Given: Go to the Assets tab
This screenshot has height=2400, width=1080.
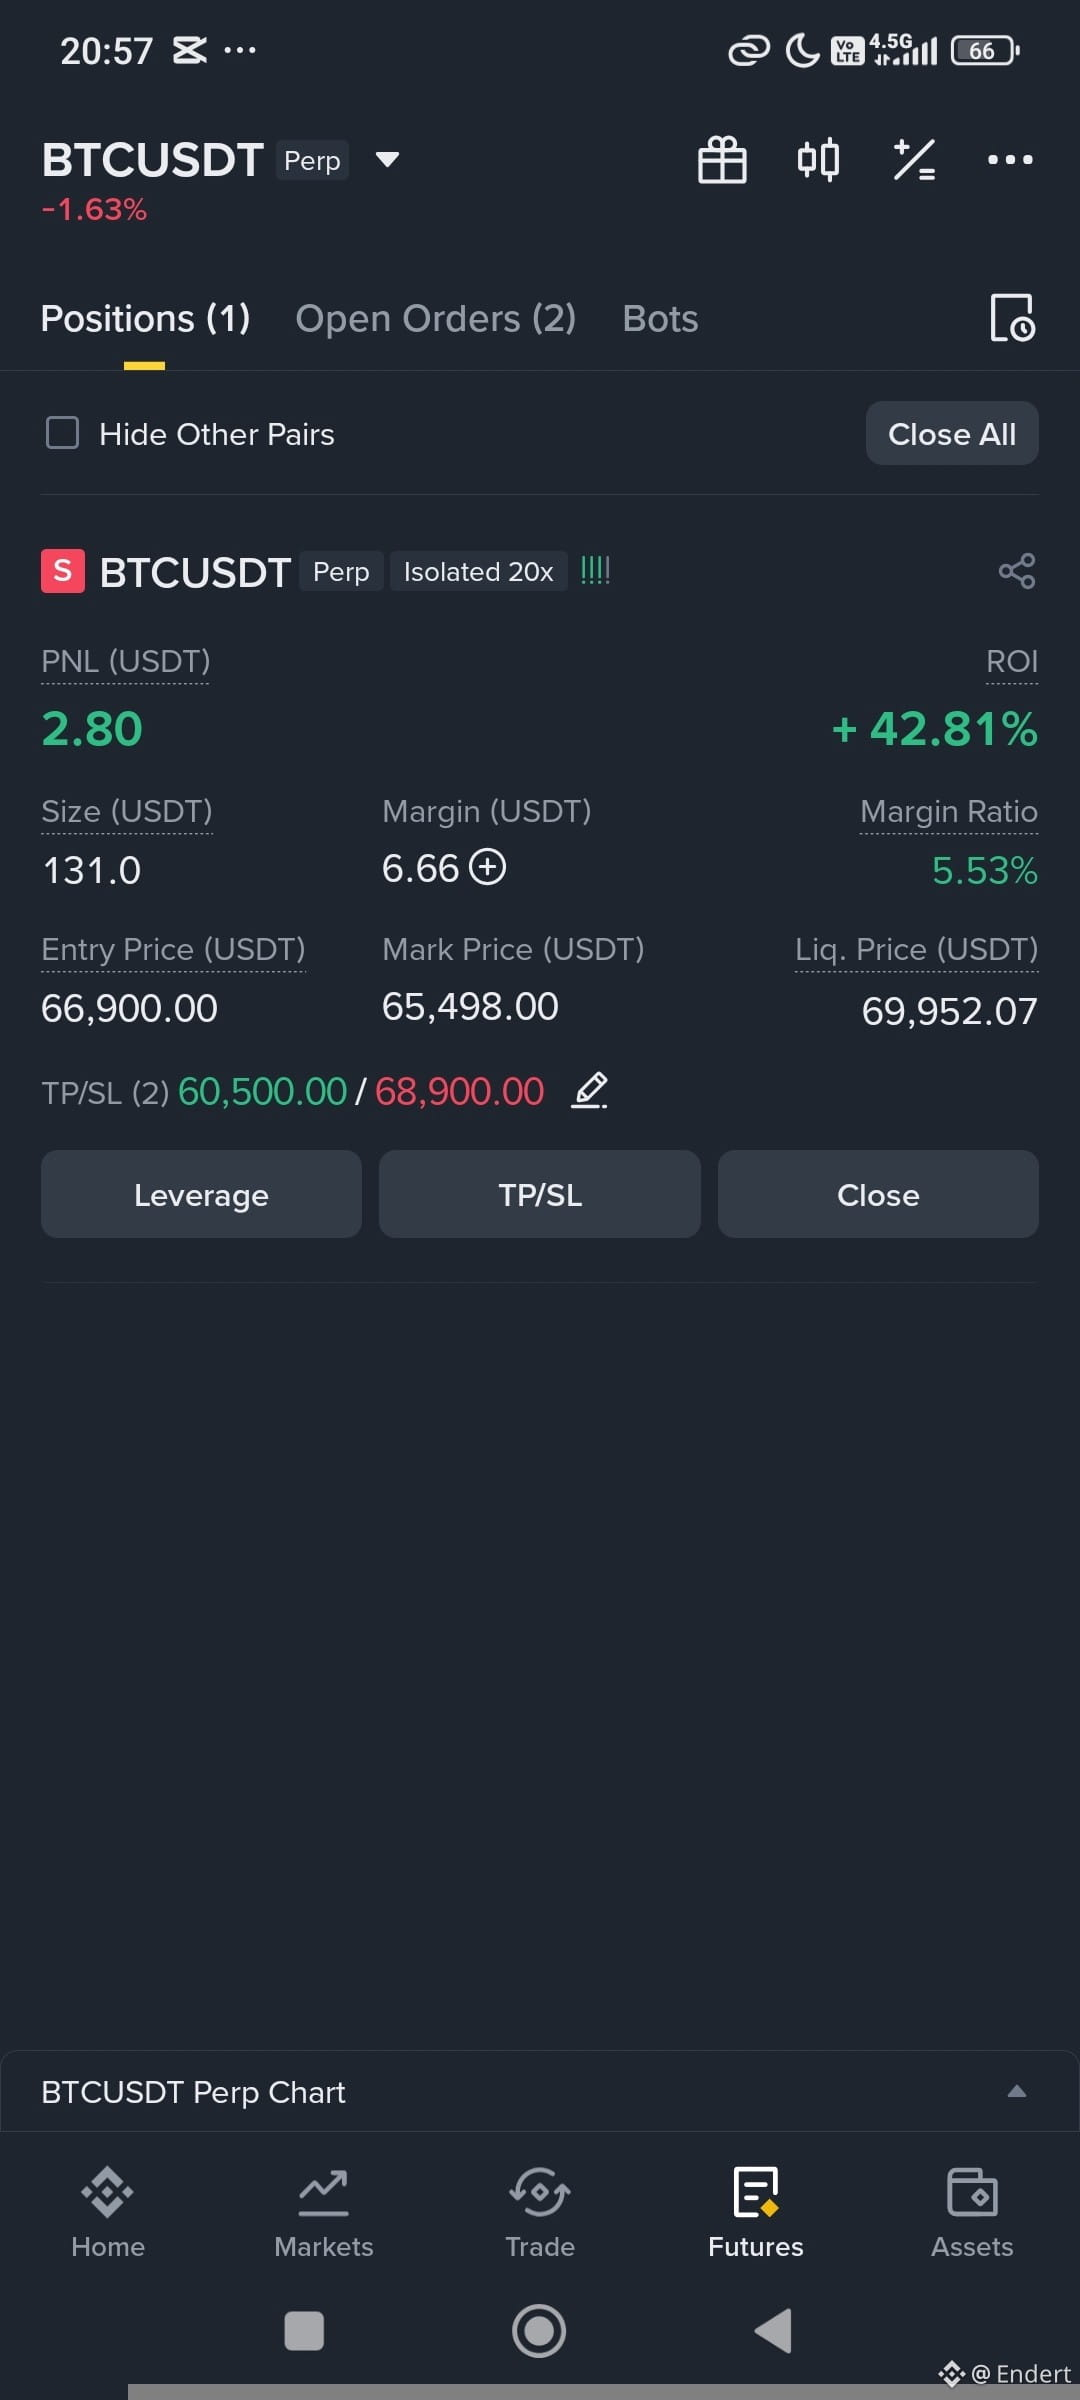Looking at the screenshot, I should point(972,2212).
